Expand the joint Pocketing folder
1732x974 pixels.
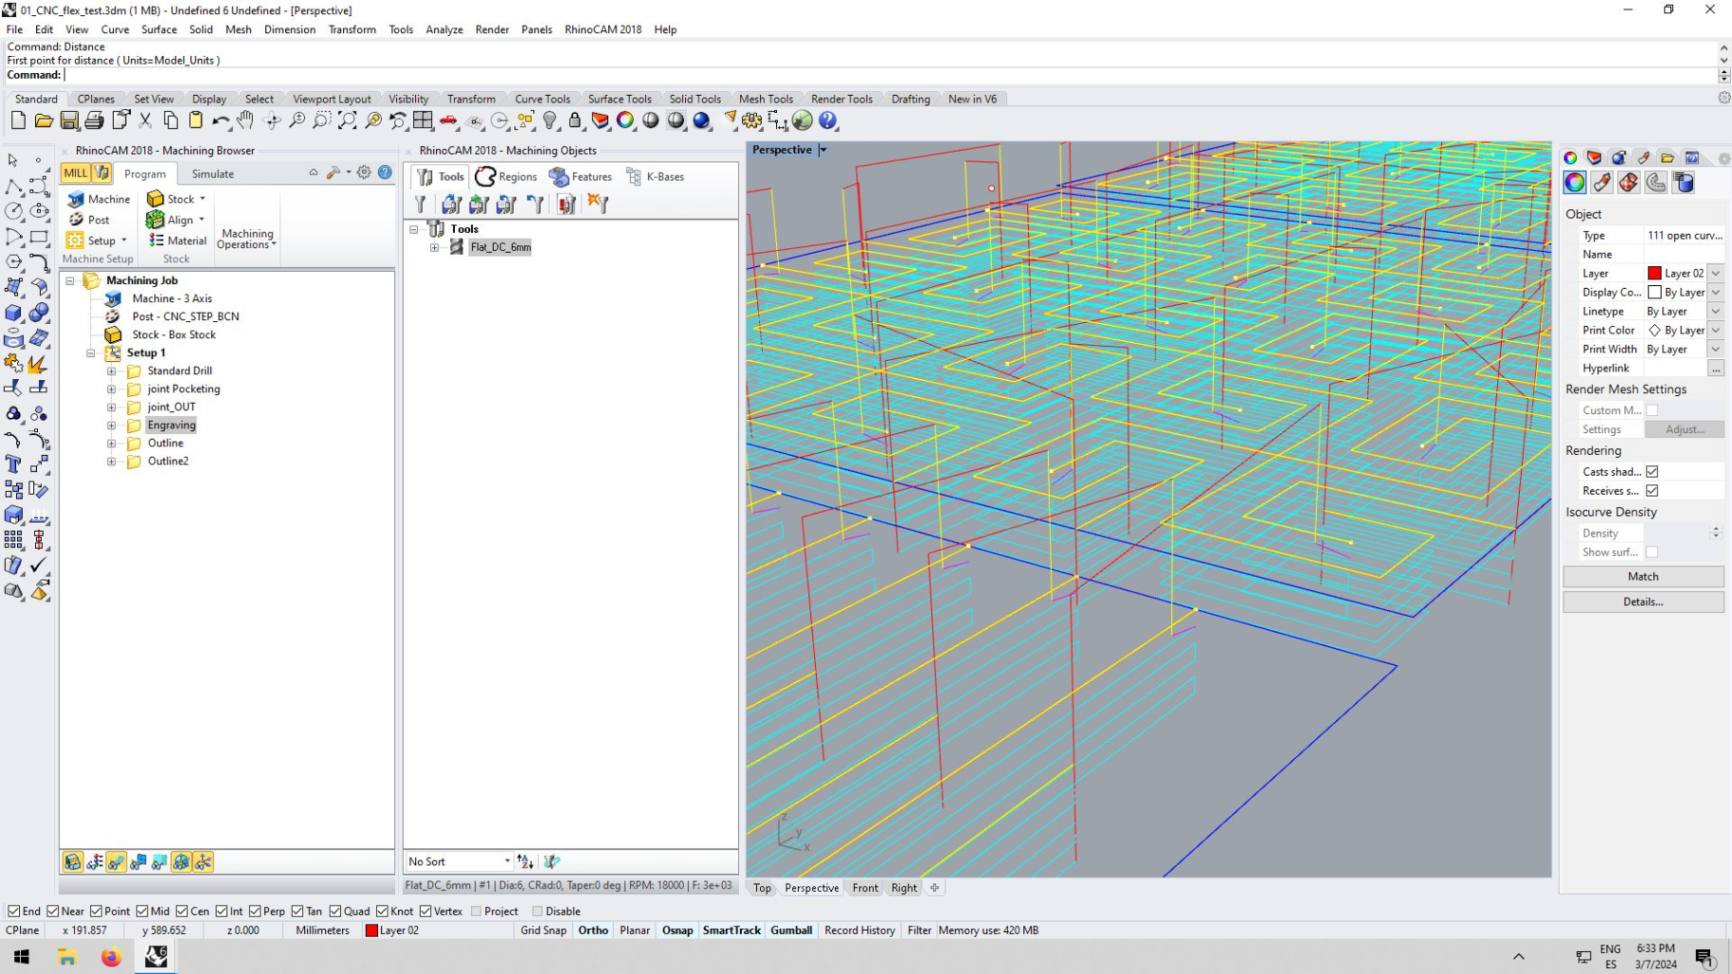[x=112, y=389]
